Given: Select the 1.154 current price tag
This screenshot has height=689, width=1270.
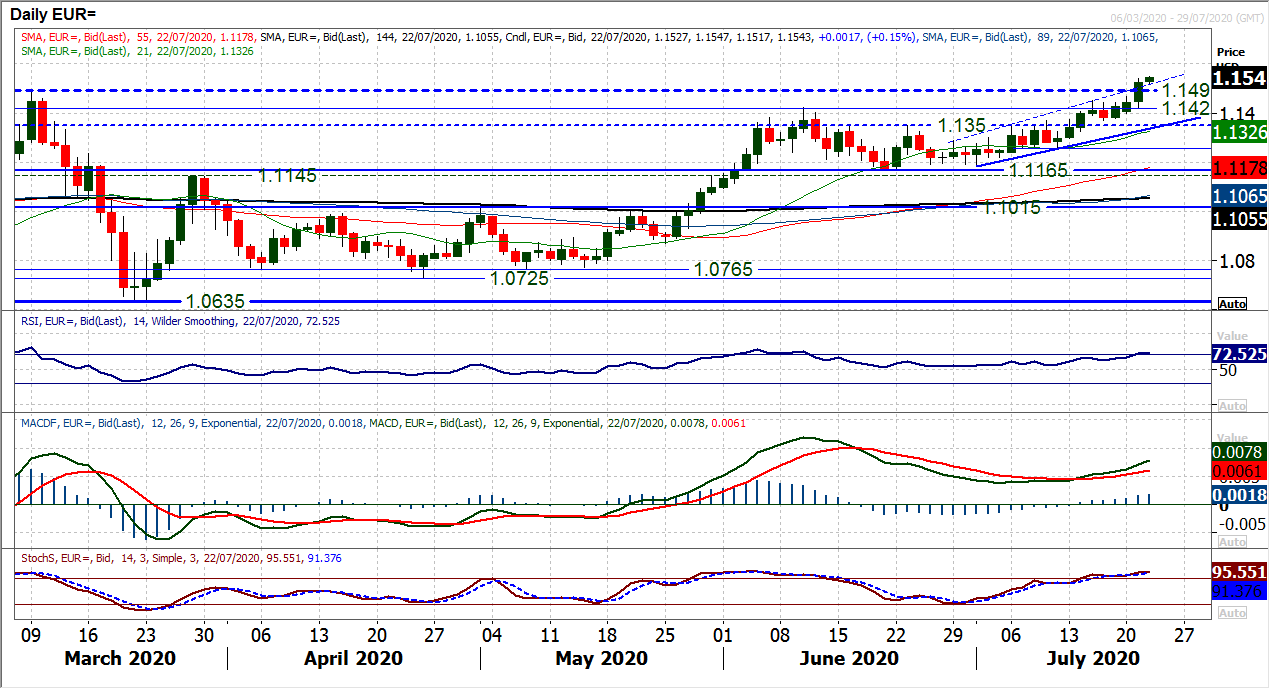Looking at the screenshot, I should [x=1239, y=78].
